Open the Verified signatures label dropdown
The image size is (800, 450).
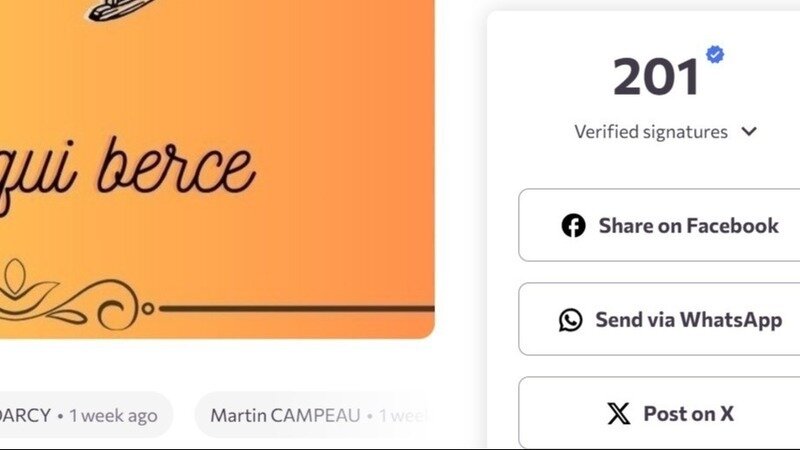click(x=651, y=132)
